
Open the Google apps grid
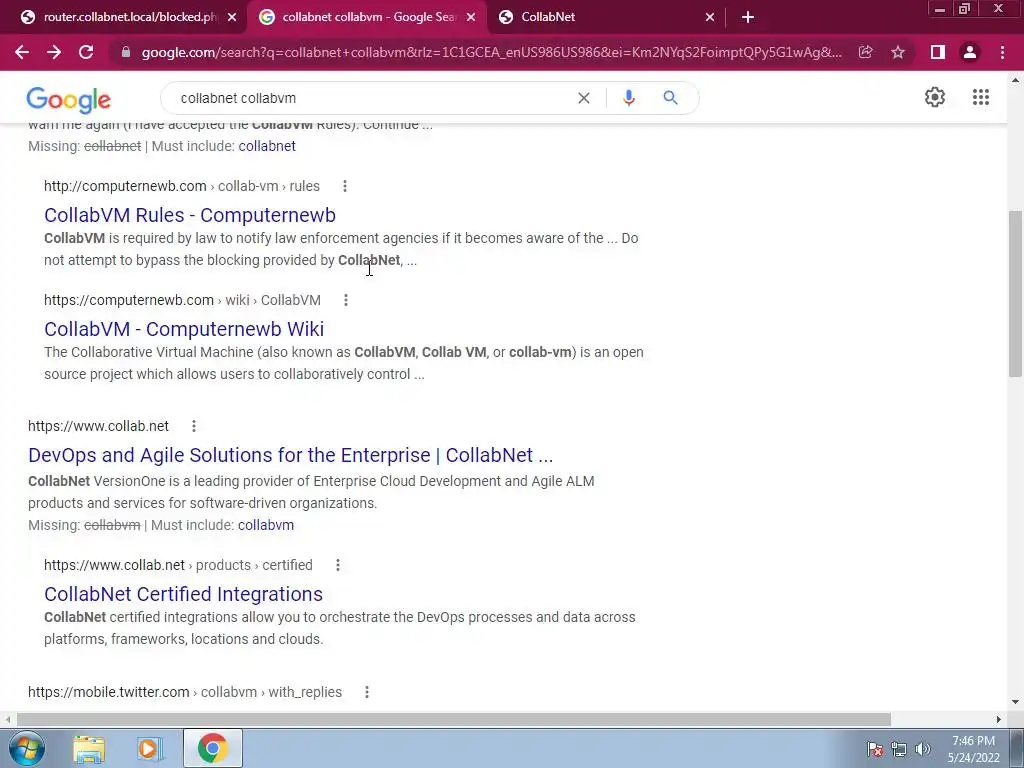tap(981, 97)
